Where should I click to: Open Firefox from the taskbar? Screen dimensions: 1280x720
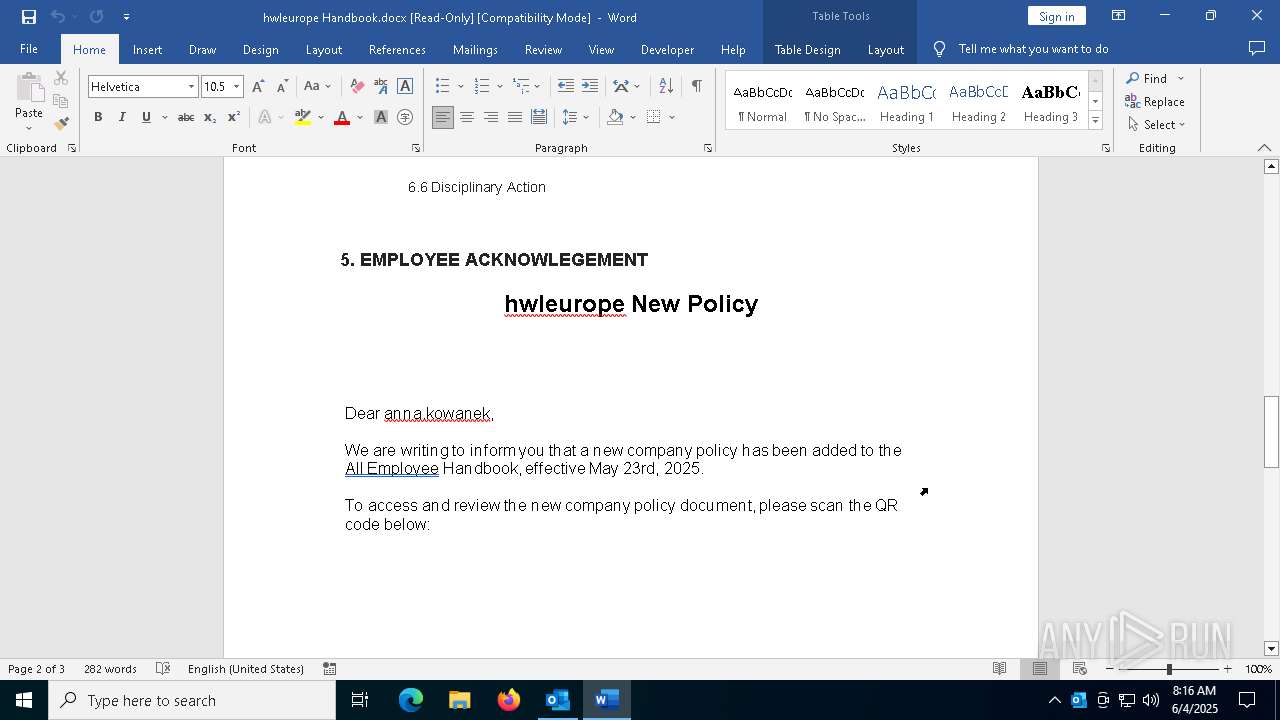[x=509, y=700]
